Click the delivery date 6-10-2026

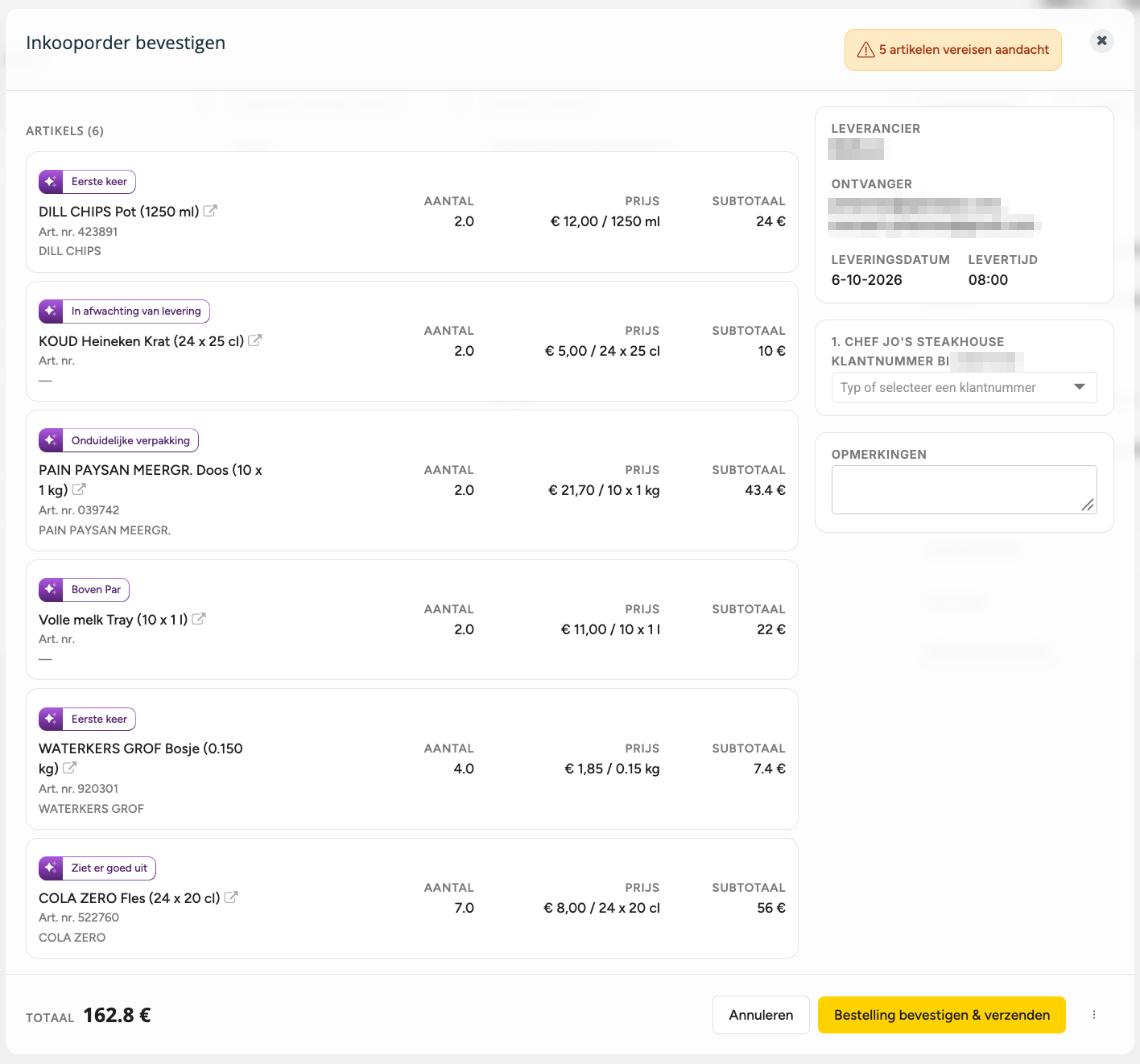867,280
